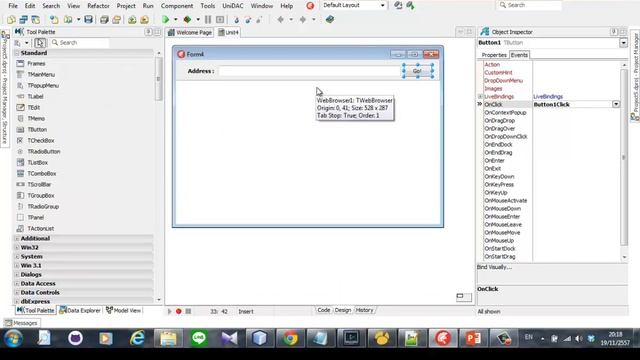Select the OnKeyPress event row
The height and width of the screenshot is (360, 640).
pyautogui.click(x=499, y=184)
